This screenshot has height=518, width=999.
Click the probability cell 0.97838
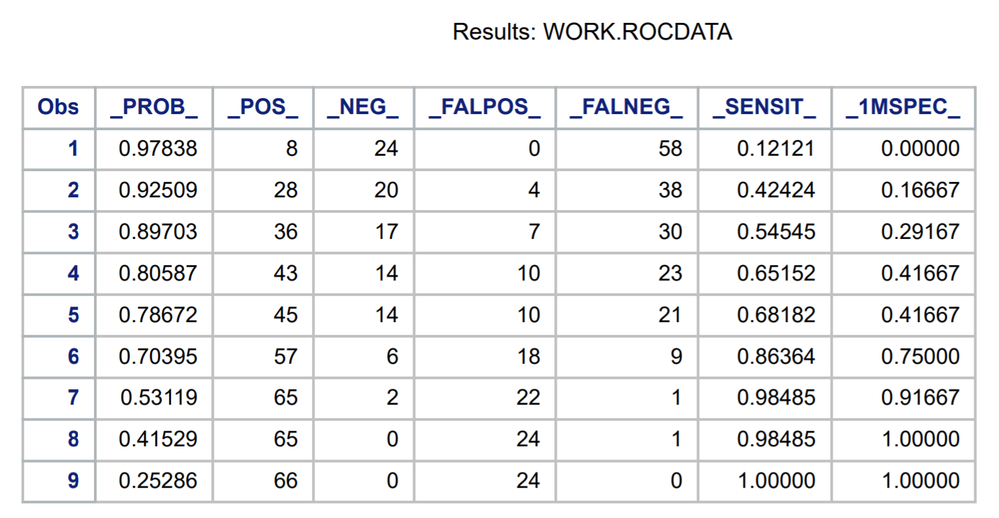158,149
